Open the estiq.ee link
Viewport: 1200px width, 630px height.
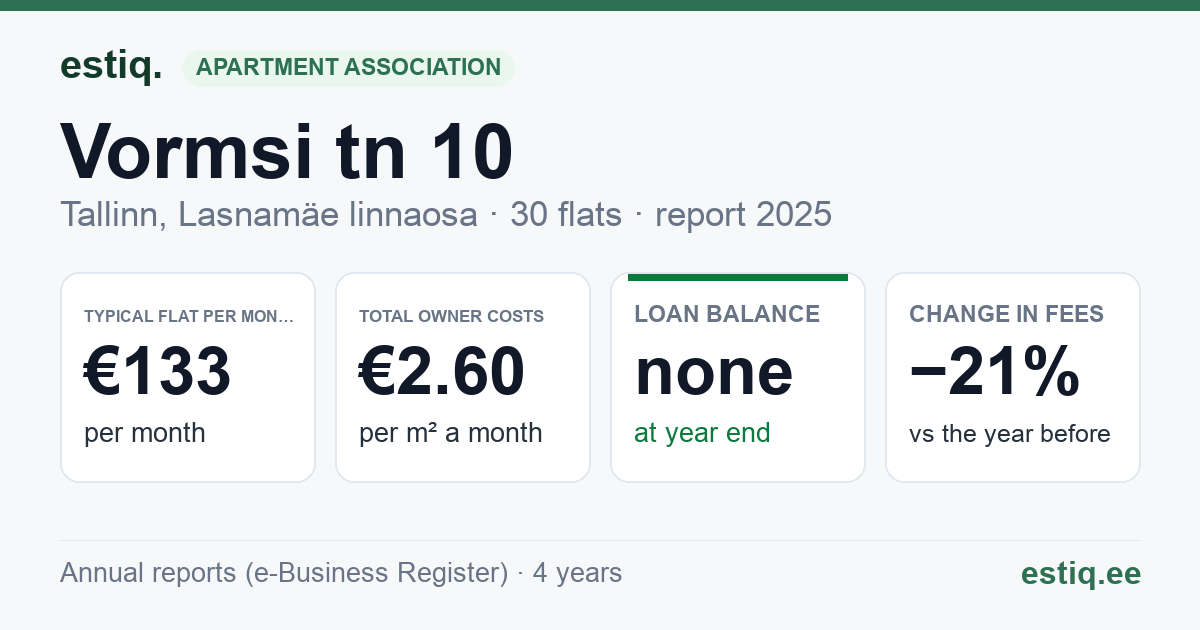pos(1081,573)
